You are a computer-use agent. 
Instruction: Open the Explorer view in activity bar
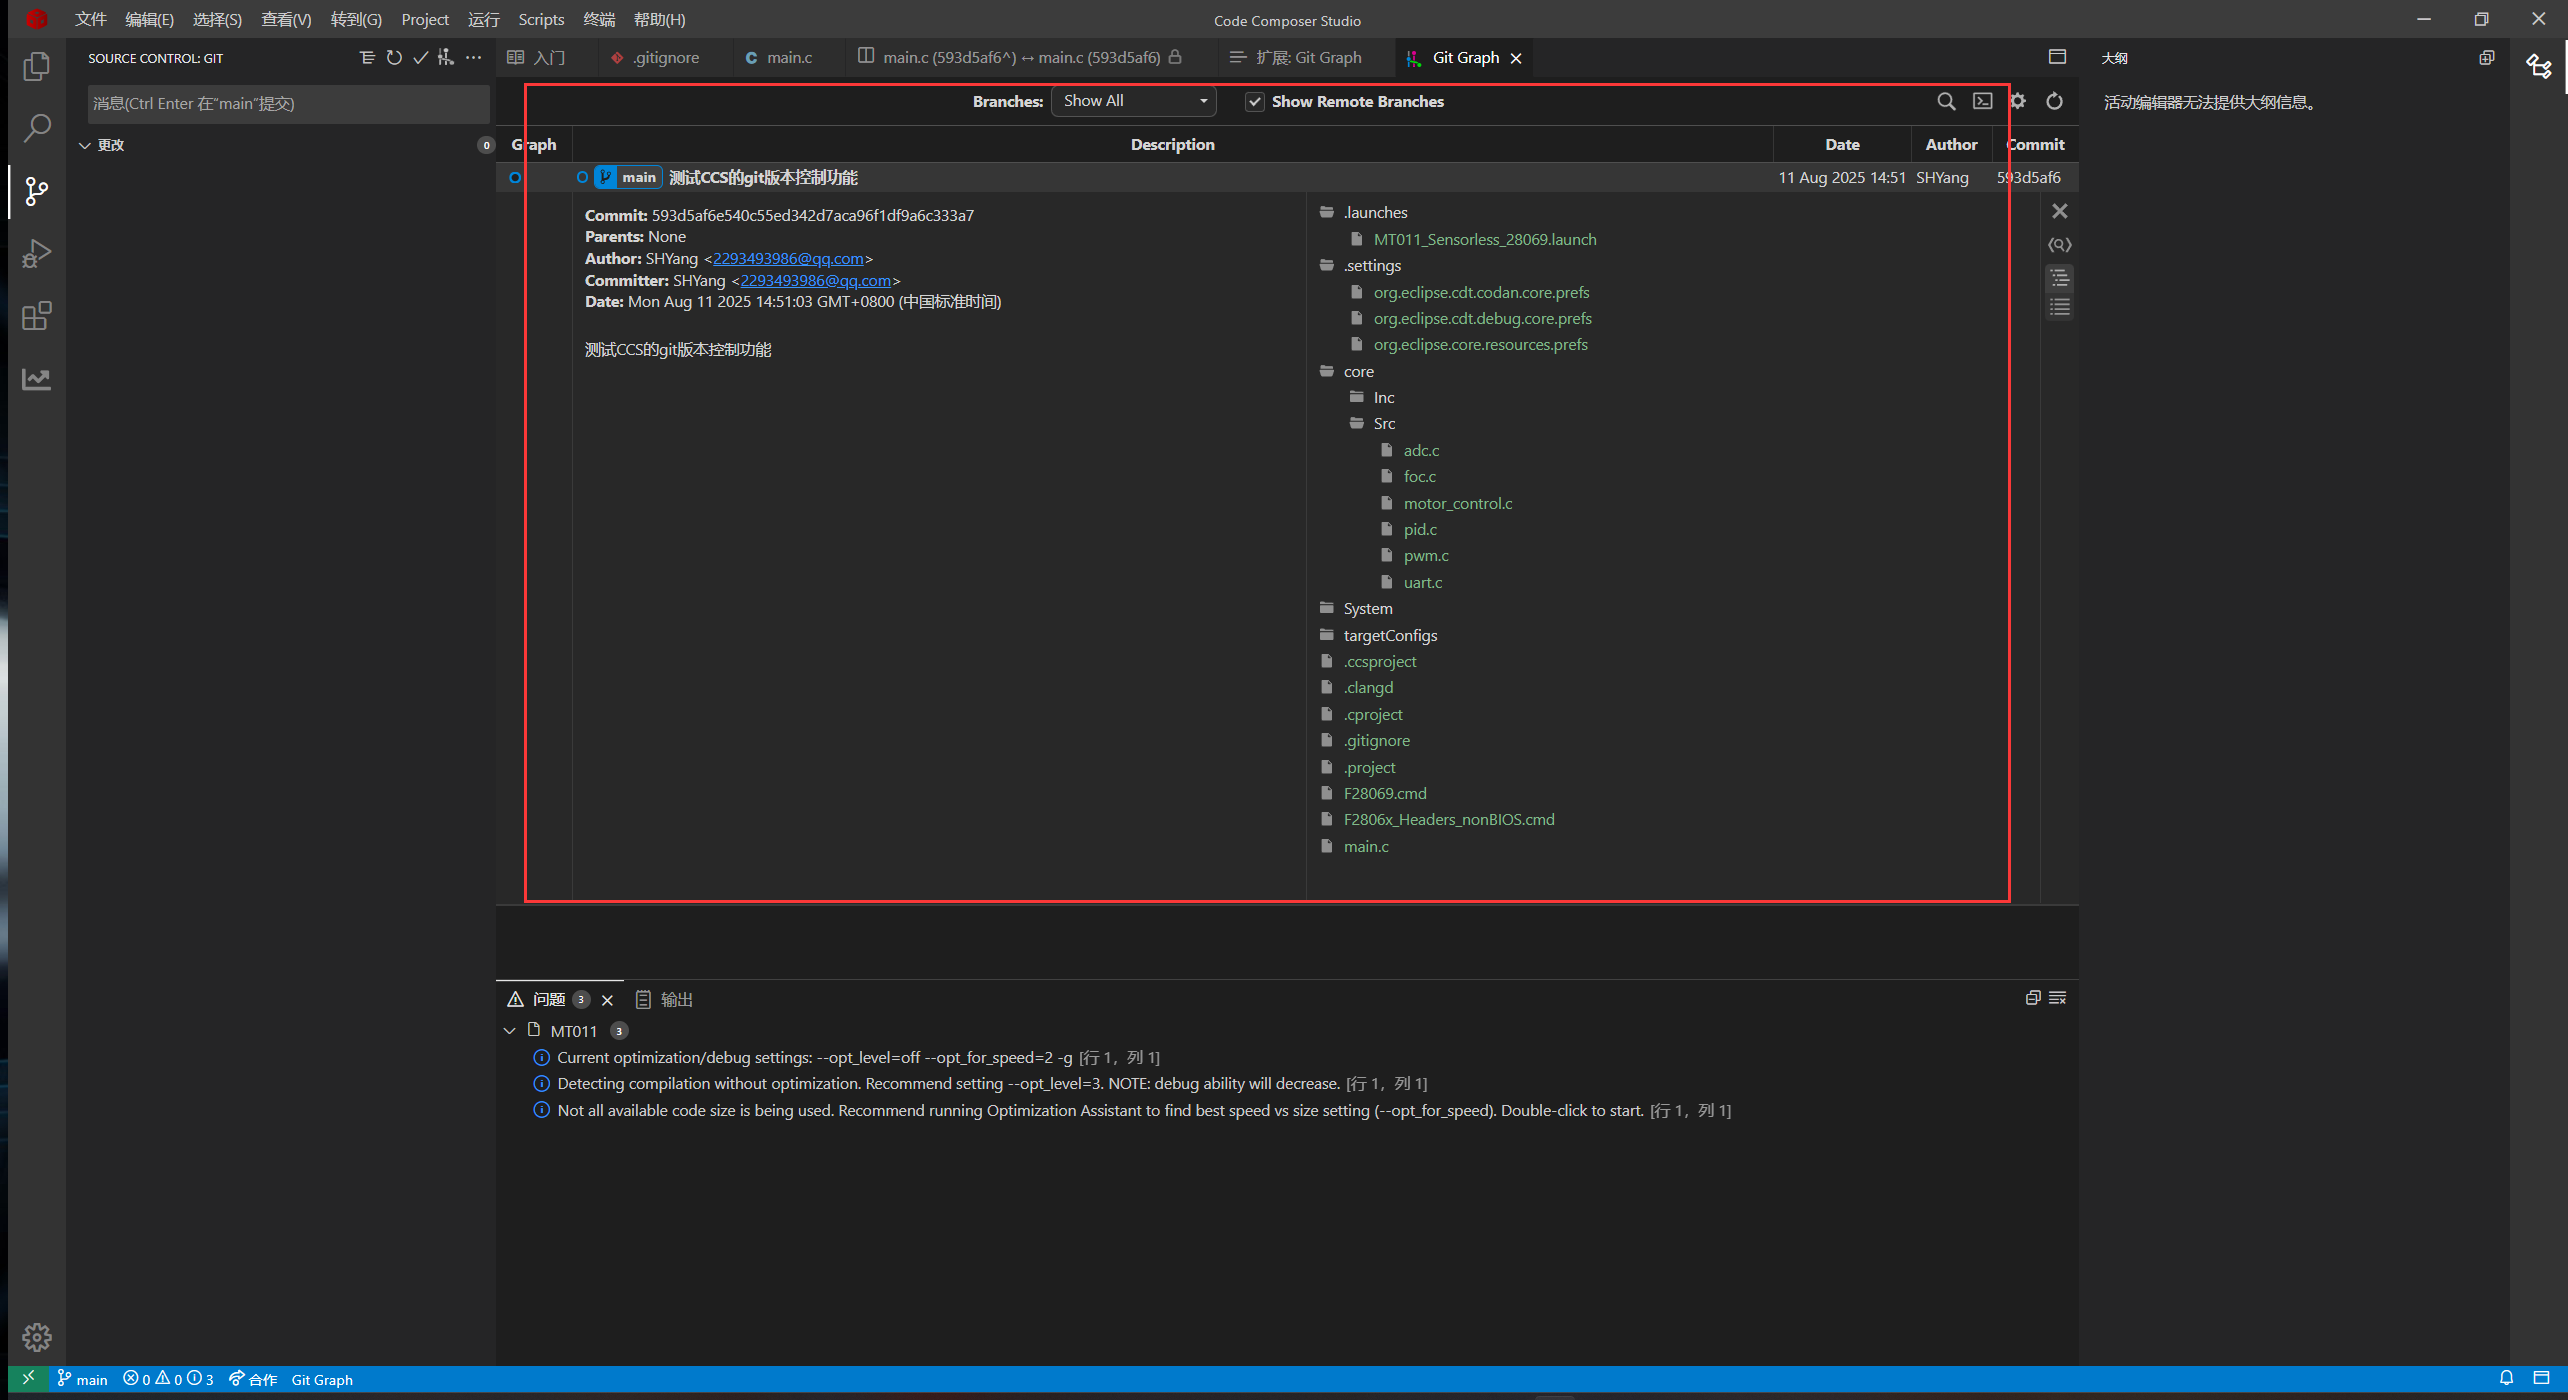point(37,66)
